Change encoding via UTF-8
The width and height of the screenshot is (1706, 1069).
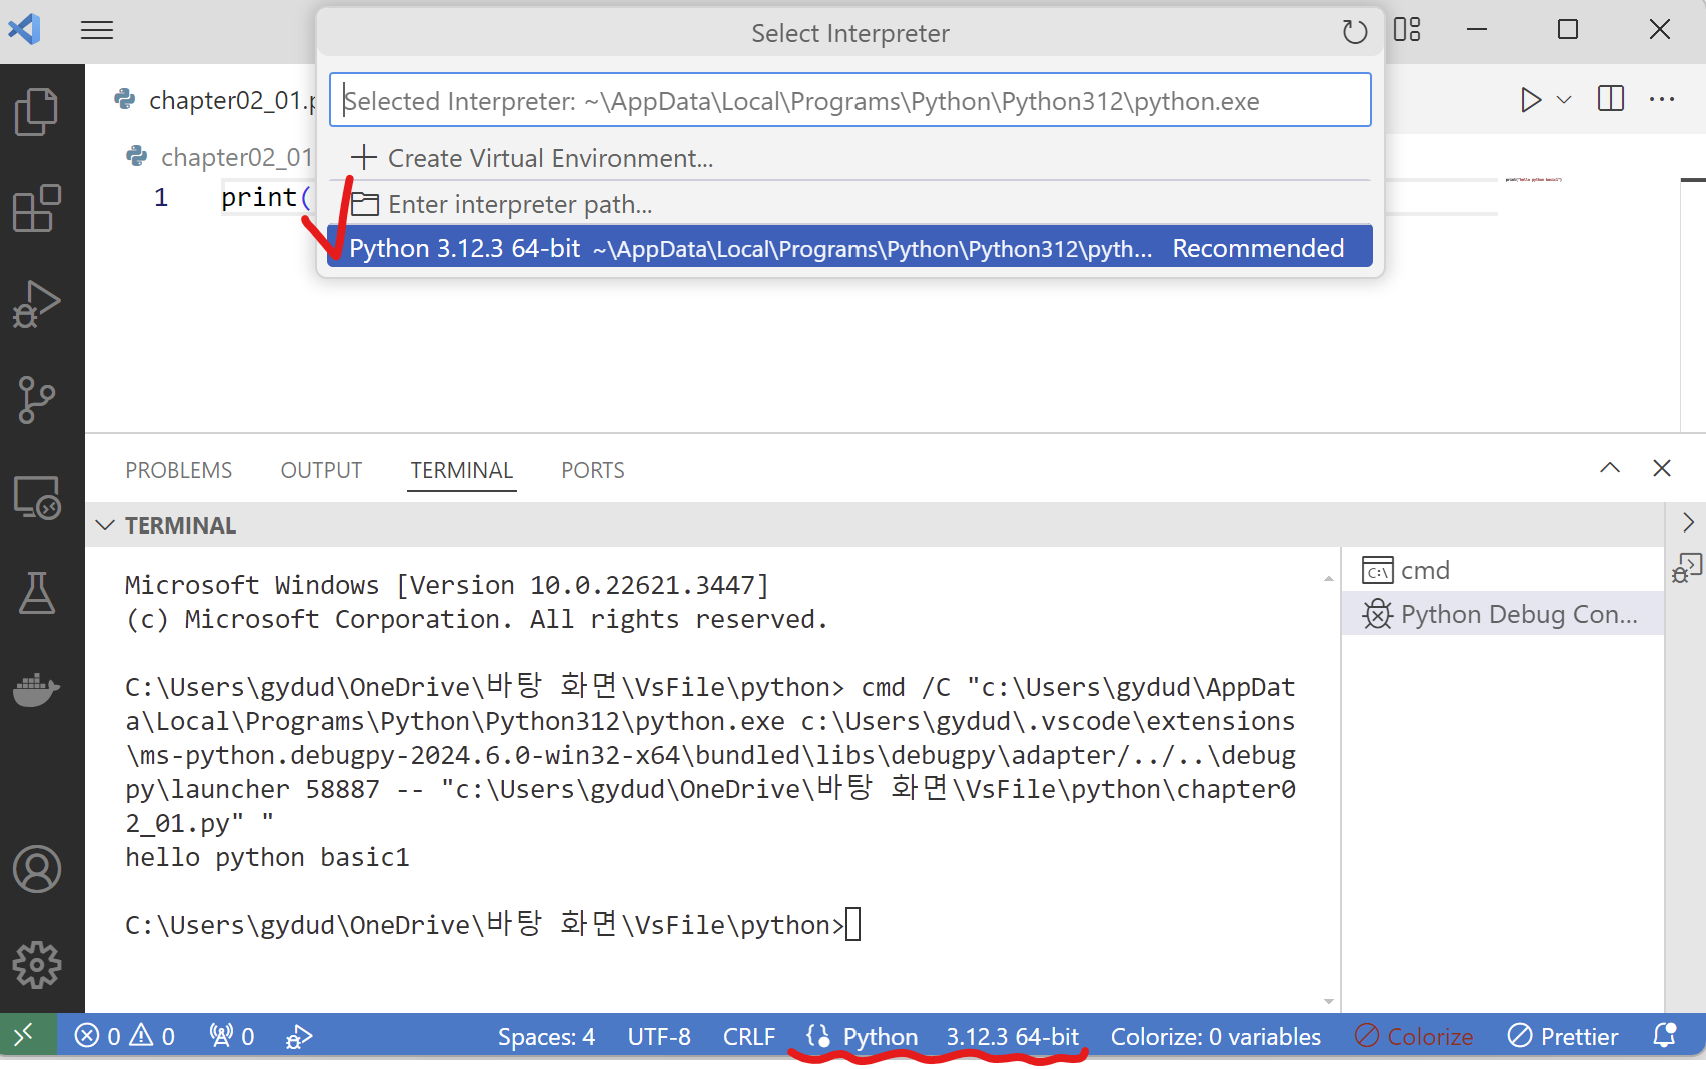pos(659,1037)
